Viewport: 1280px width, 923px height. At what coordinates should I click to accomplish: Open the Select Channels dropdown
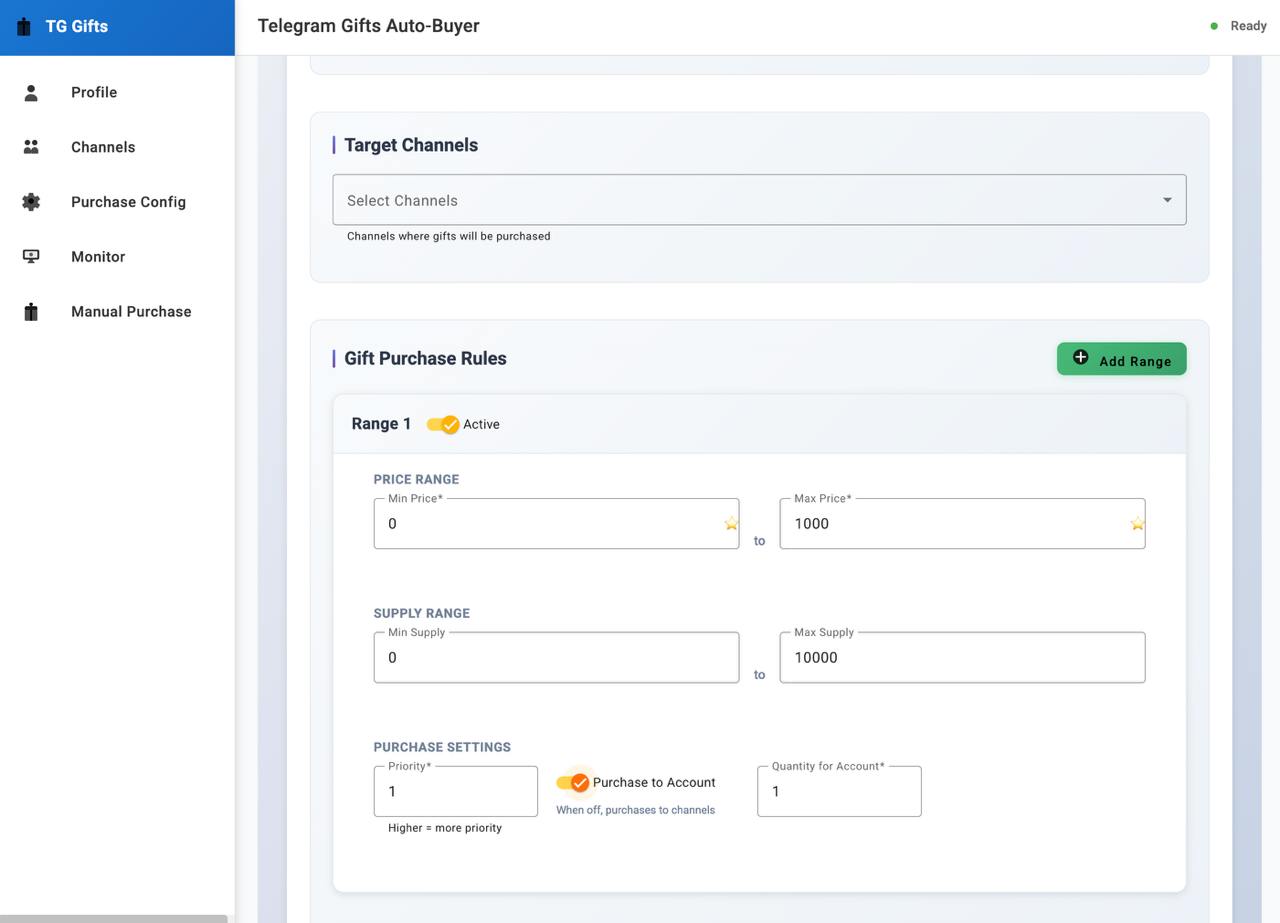coord(759,200)
